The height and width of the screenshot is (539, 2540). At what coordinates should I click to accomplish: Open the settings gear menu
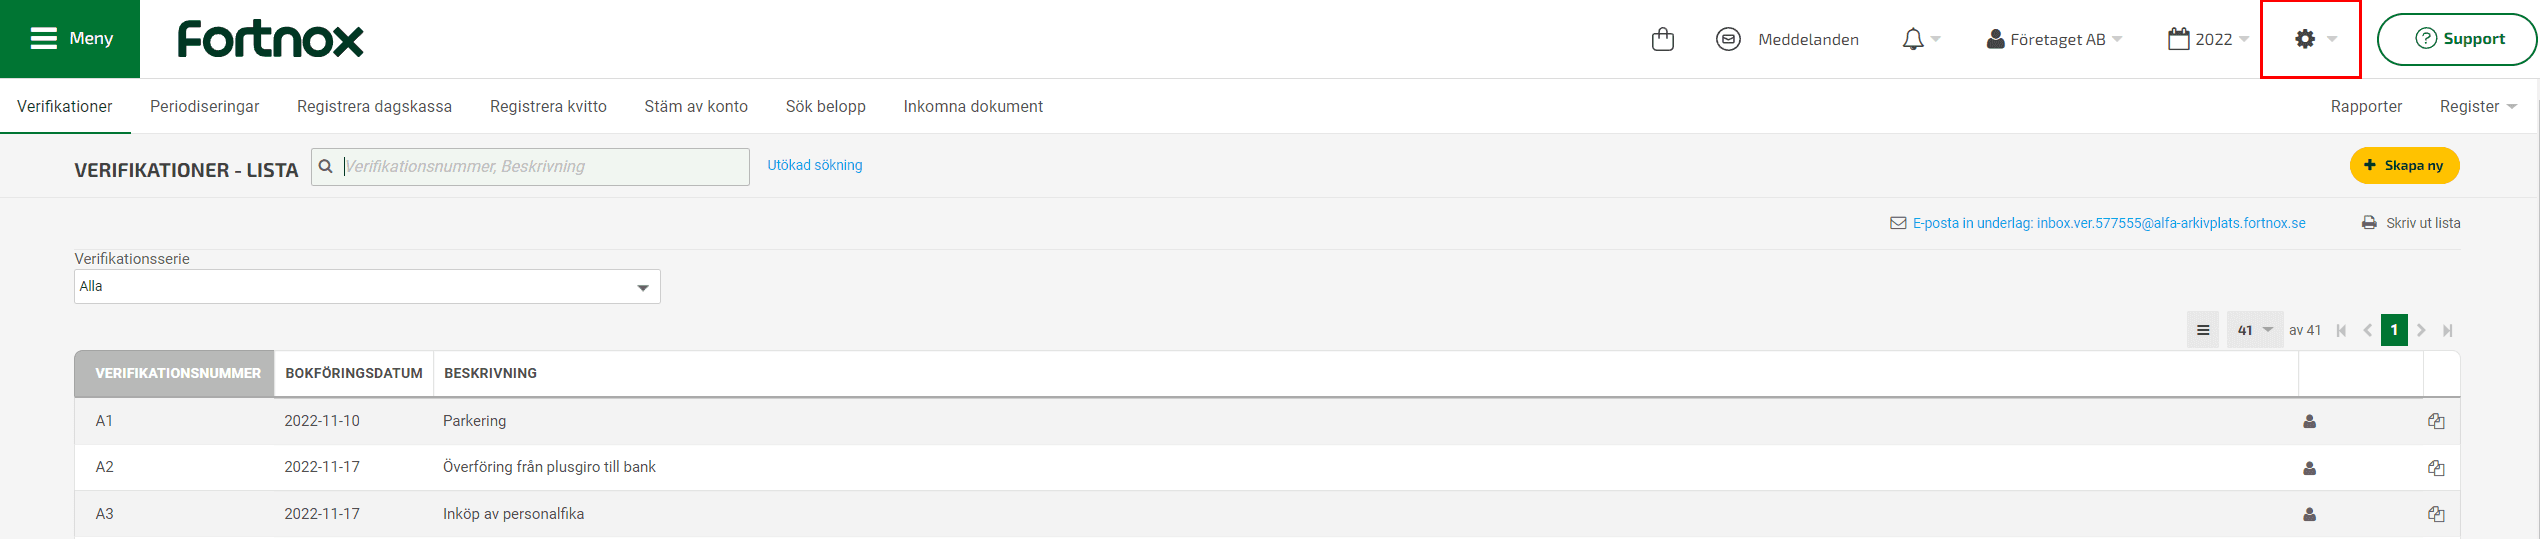click(x=2314, y=39)
